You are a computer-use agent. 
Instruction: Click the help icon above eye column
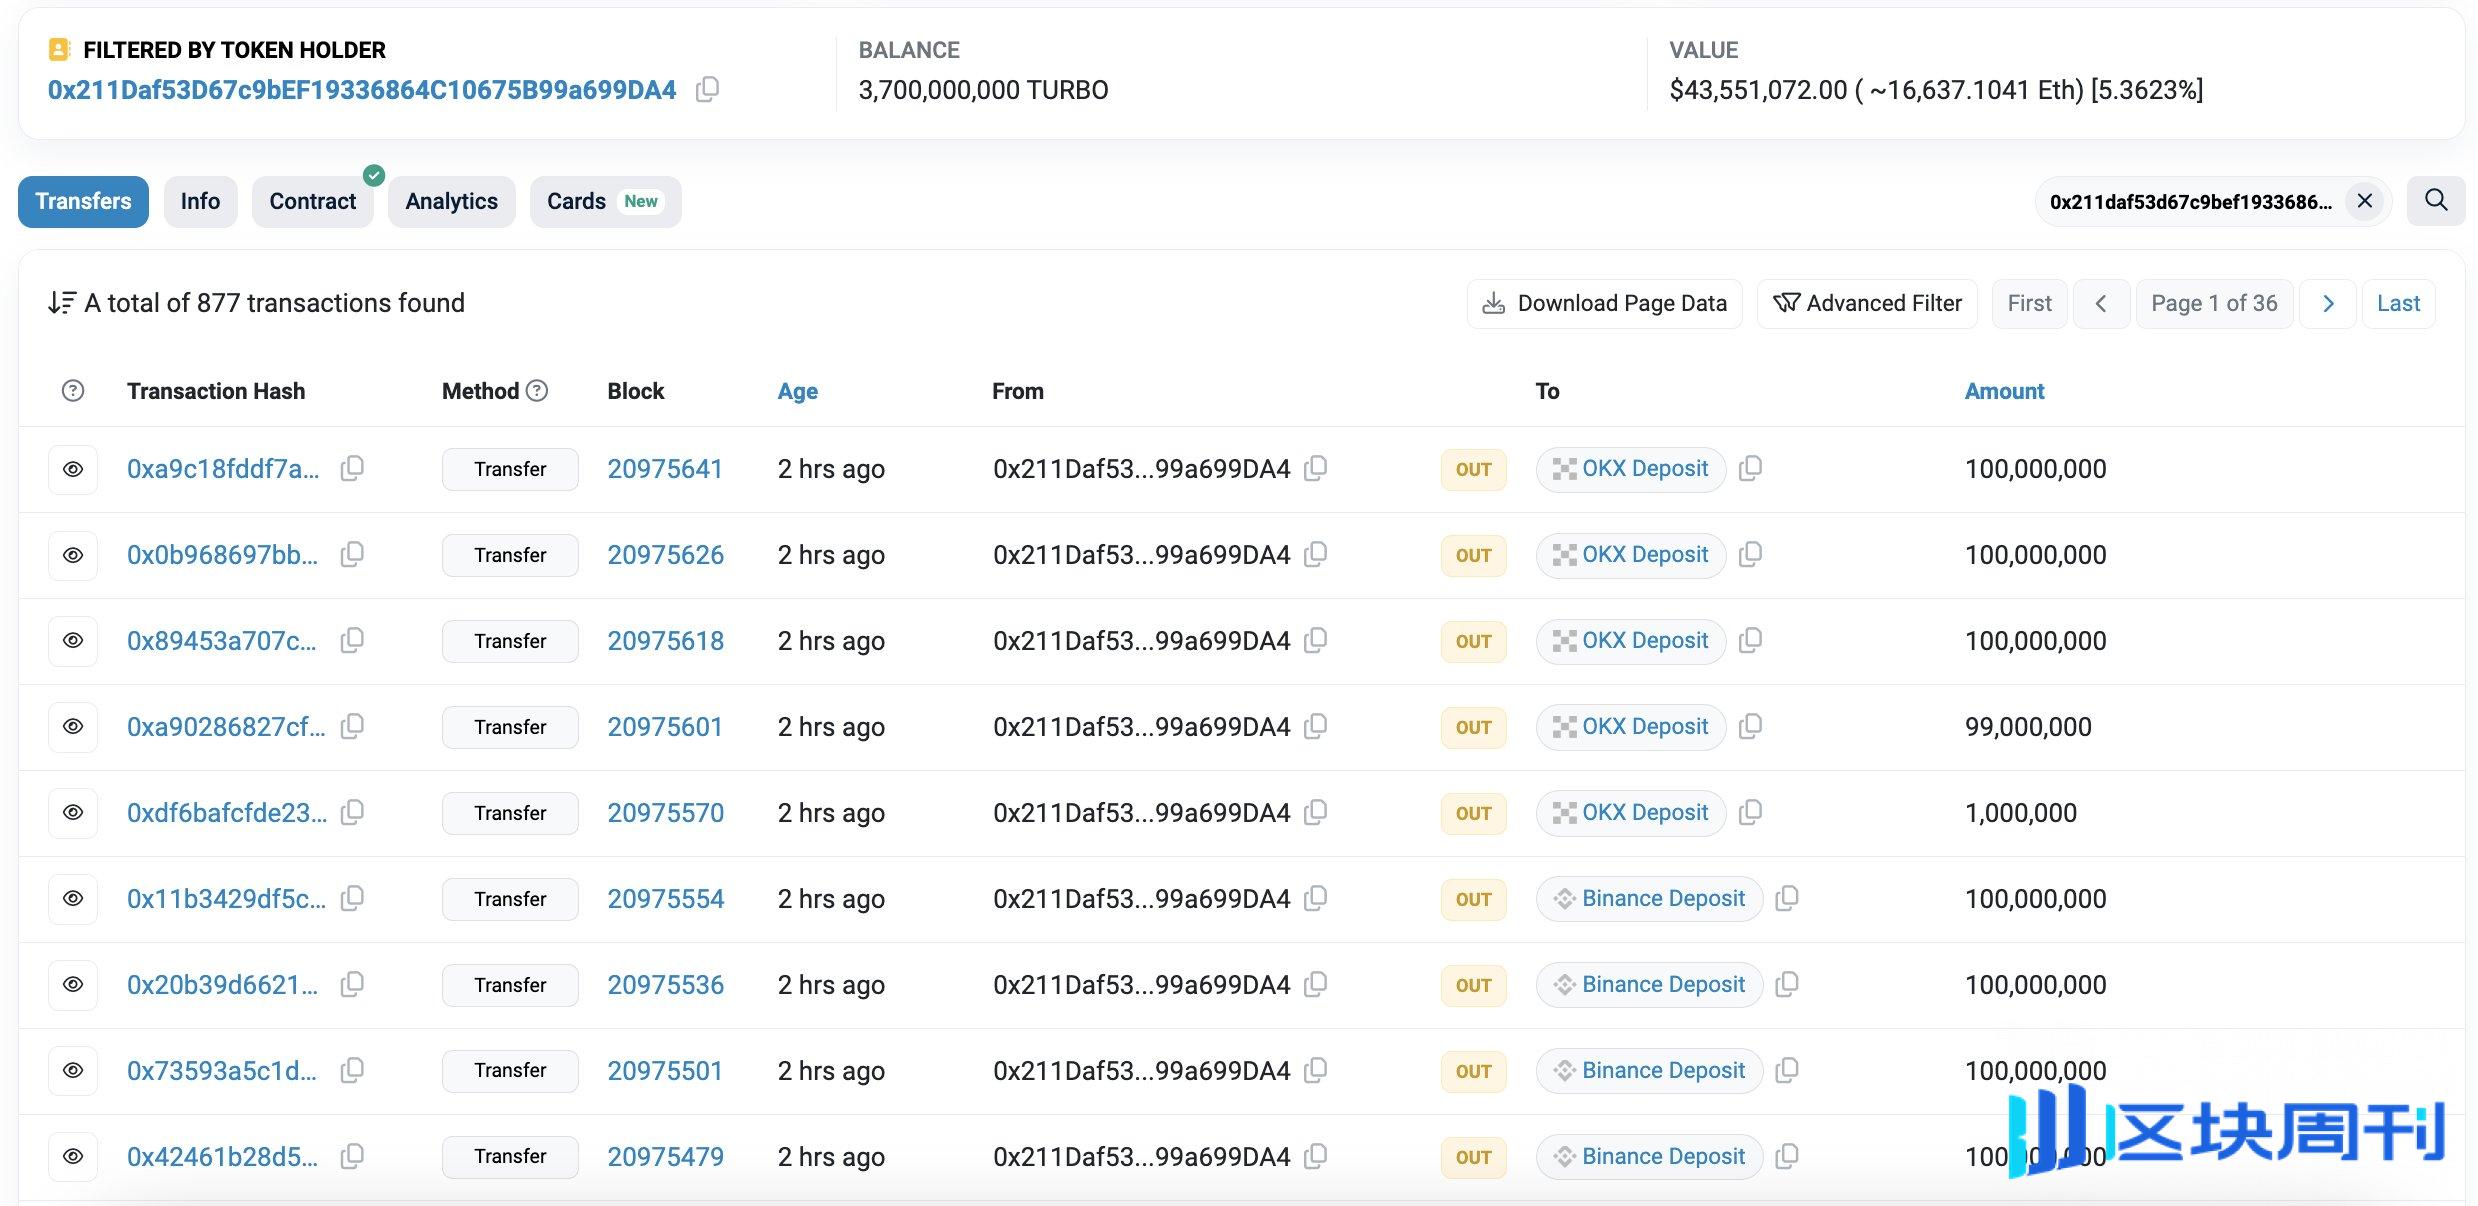(x=73, y=391)
